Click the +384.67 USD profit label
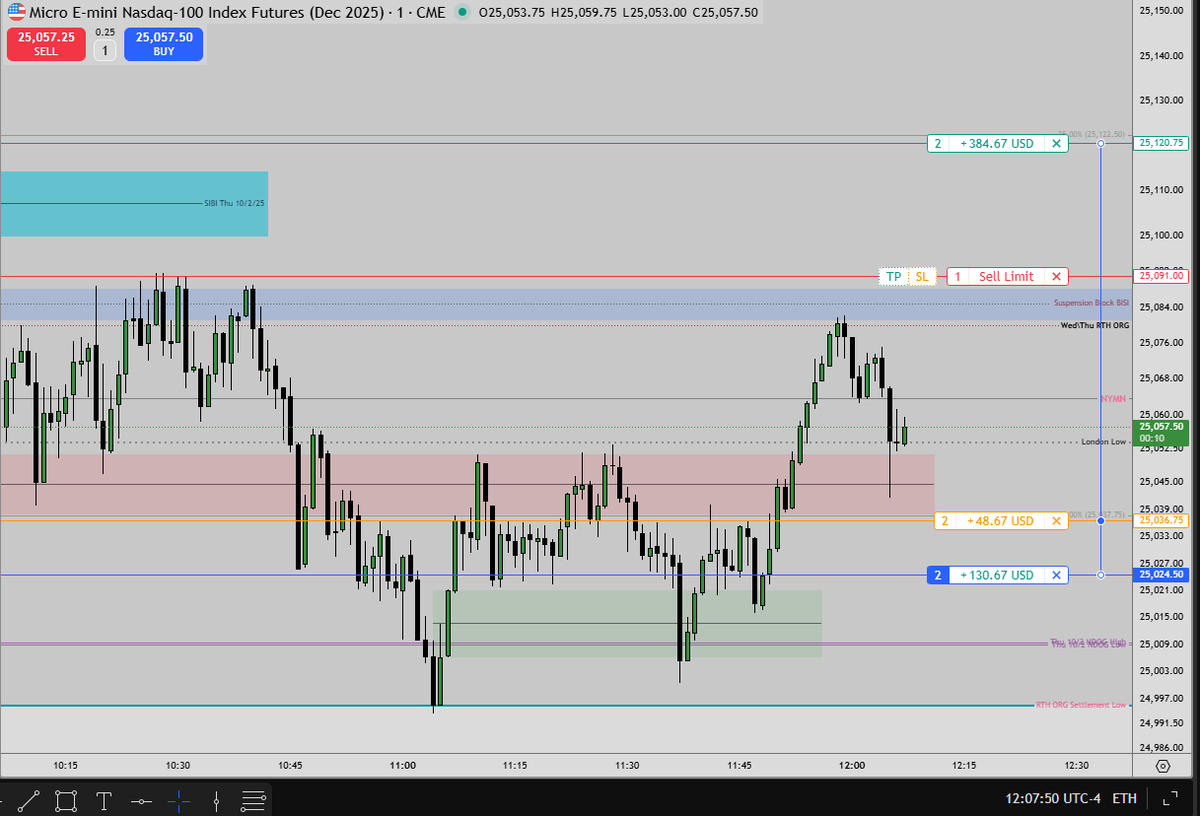1200x816 pixels. tap(997, 144)
